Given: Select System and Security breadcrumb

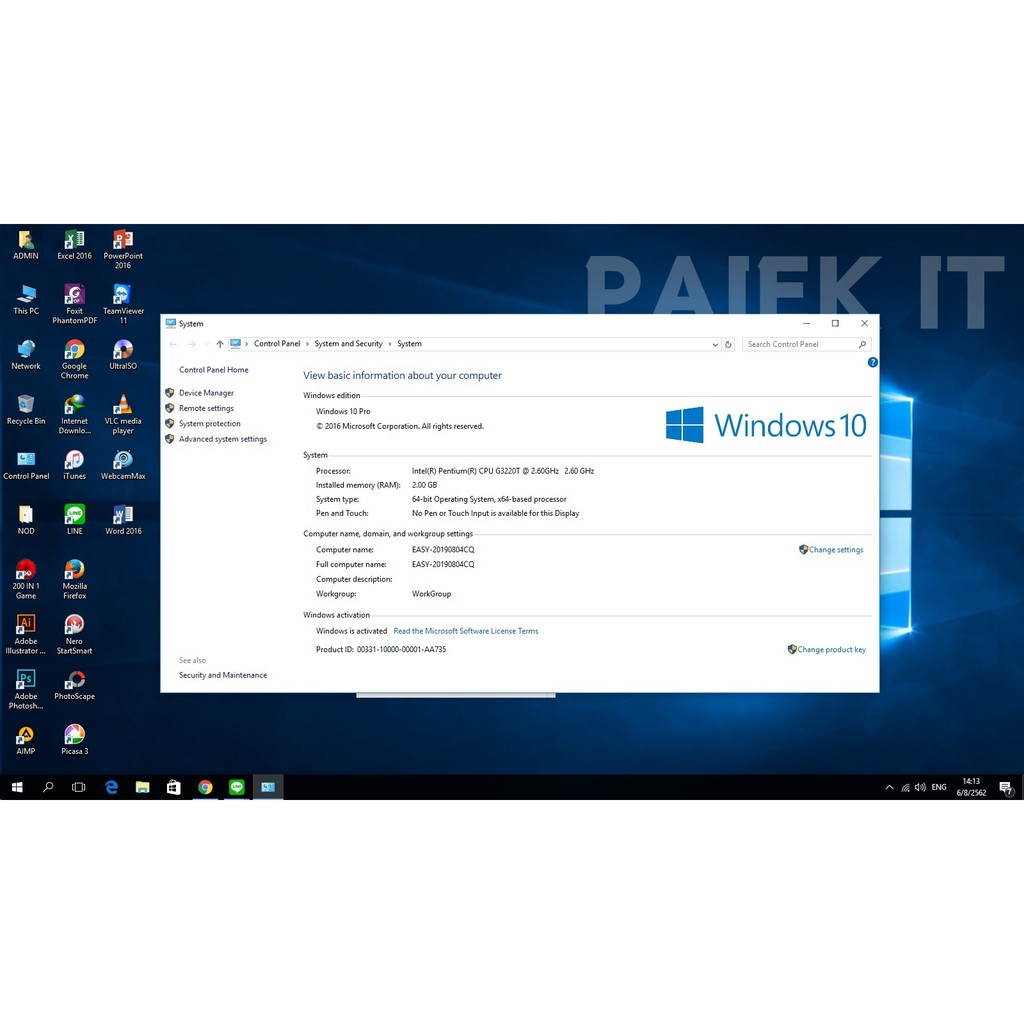Looking at the screenshot, I should 348,344.
